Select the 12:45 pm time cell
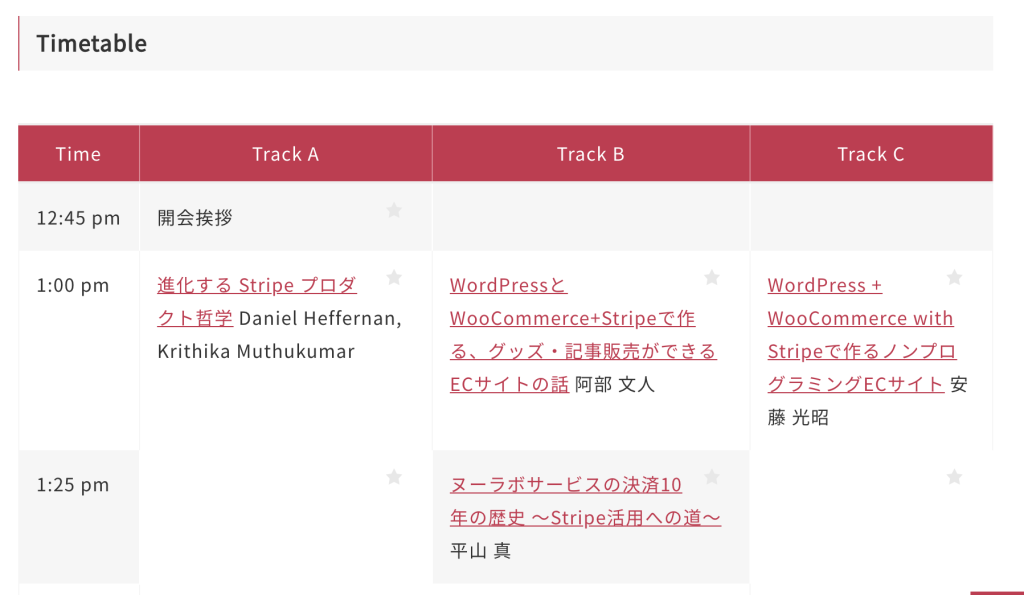 [x=78, y=218]
